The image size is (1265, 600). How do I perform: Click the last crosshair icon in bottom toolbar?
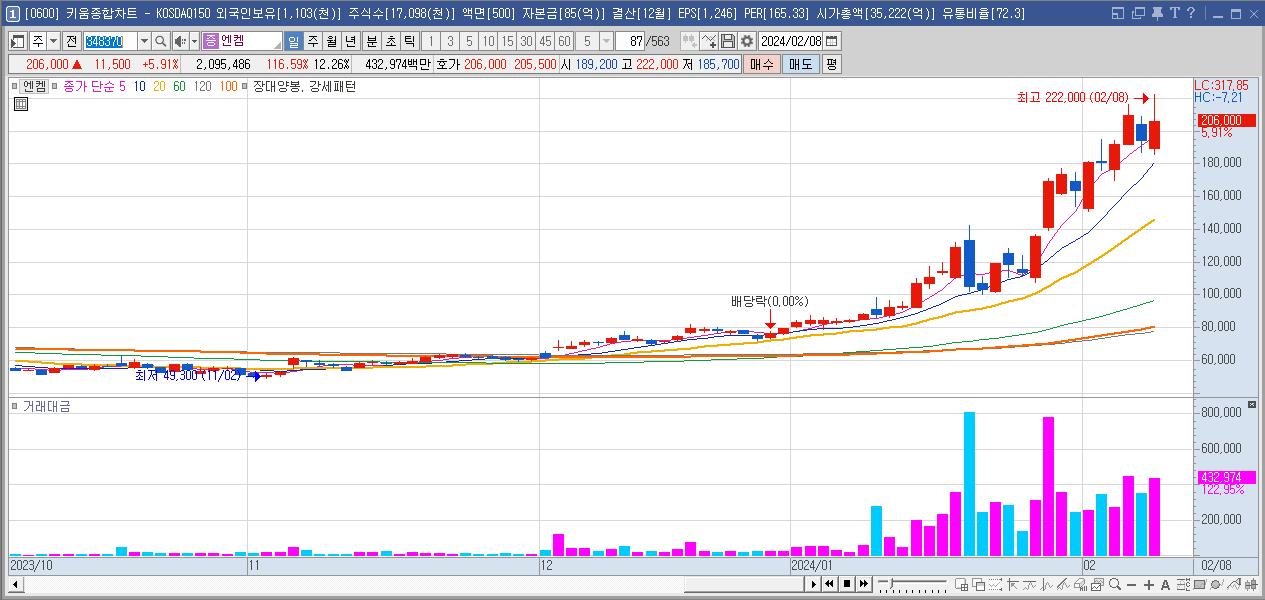click(1252, 584)
